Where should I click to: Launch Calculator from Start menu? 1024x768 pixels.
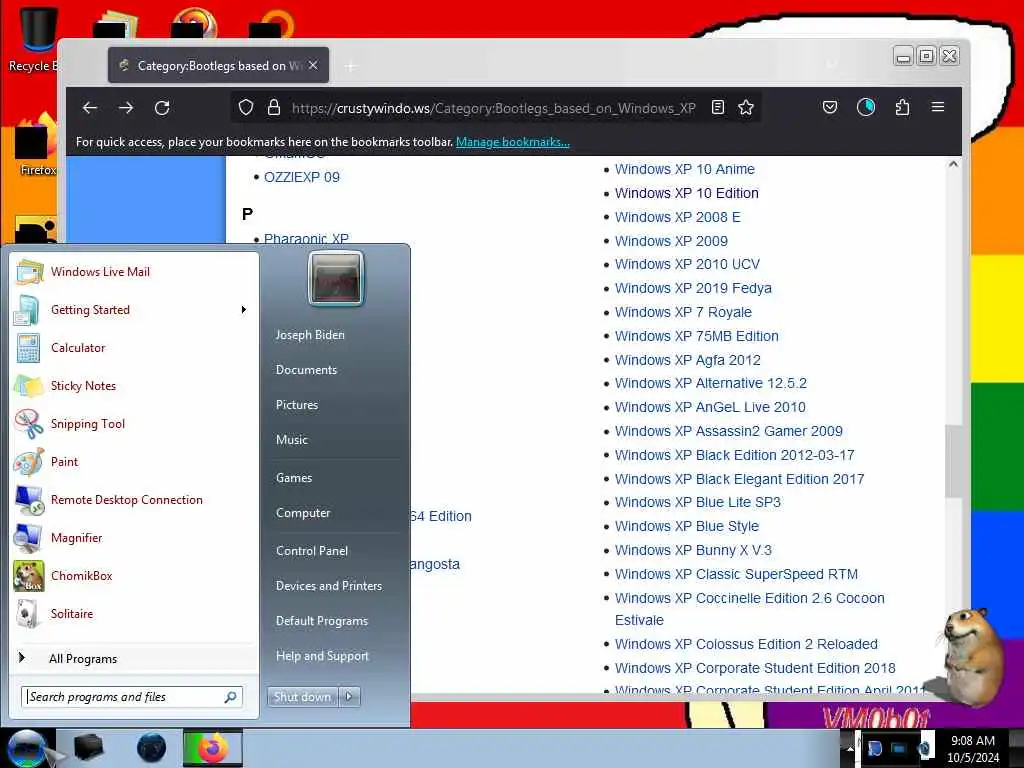click(x=133, y=347)
